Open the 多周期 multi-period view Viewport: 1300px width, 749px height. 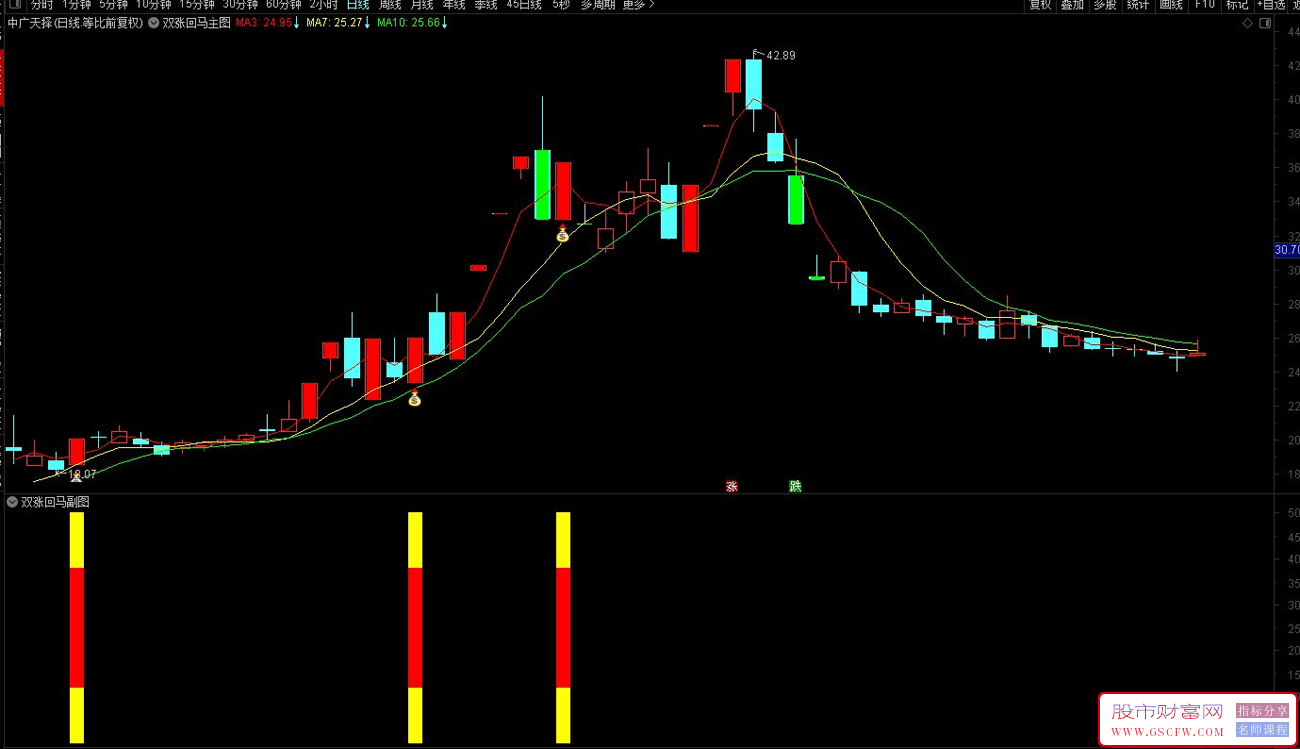(x=600, y=5)
